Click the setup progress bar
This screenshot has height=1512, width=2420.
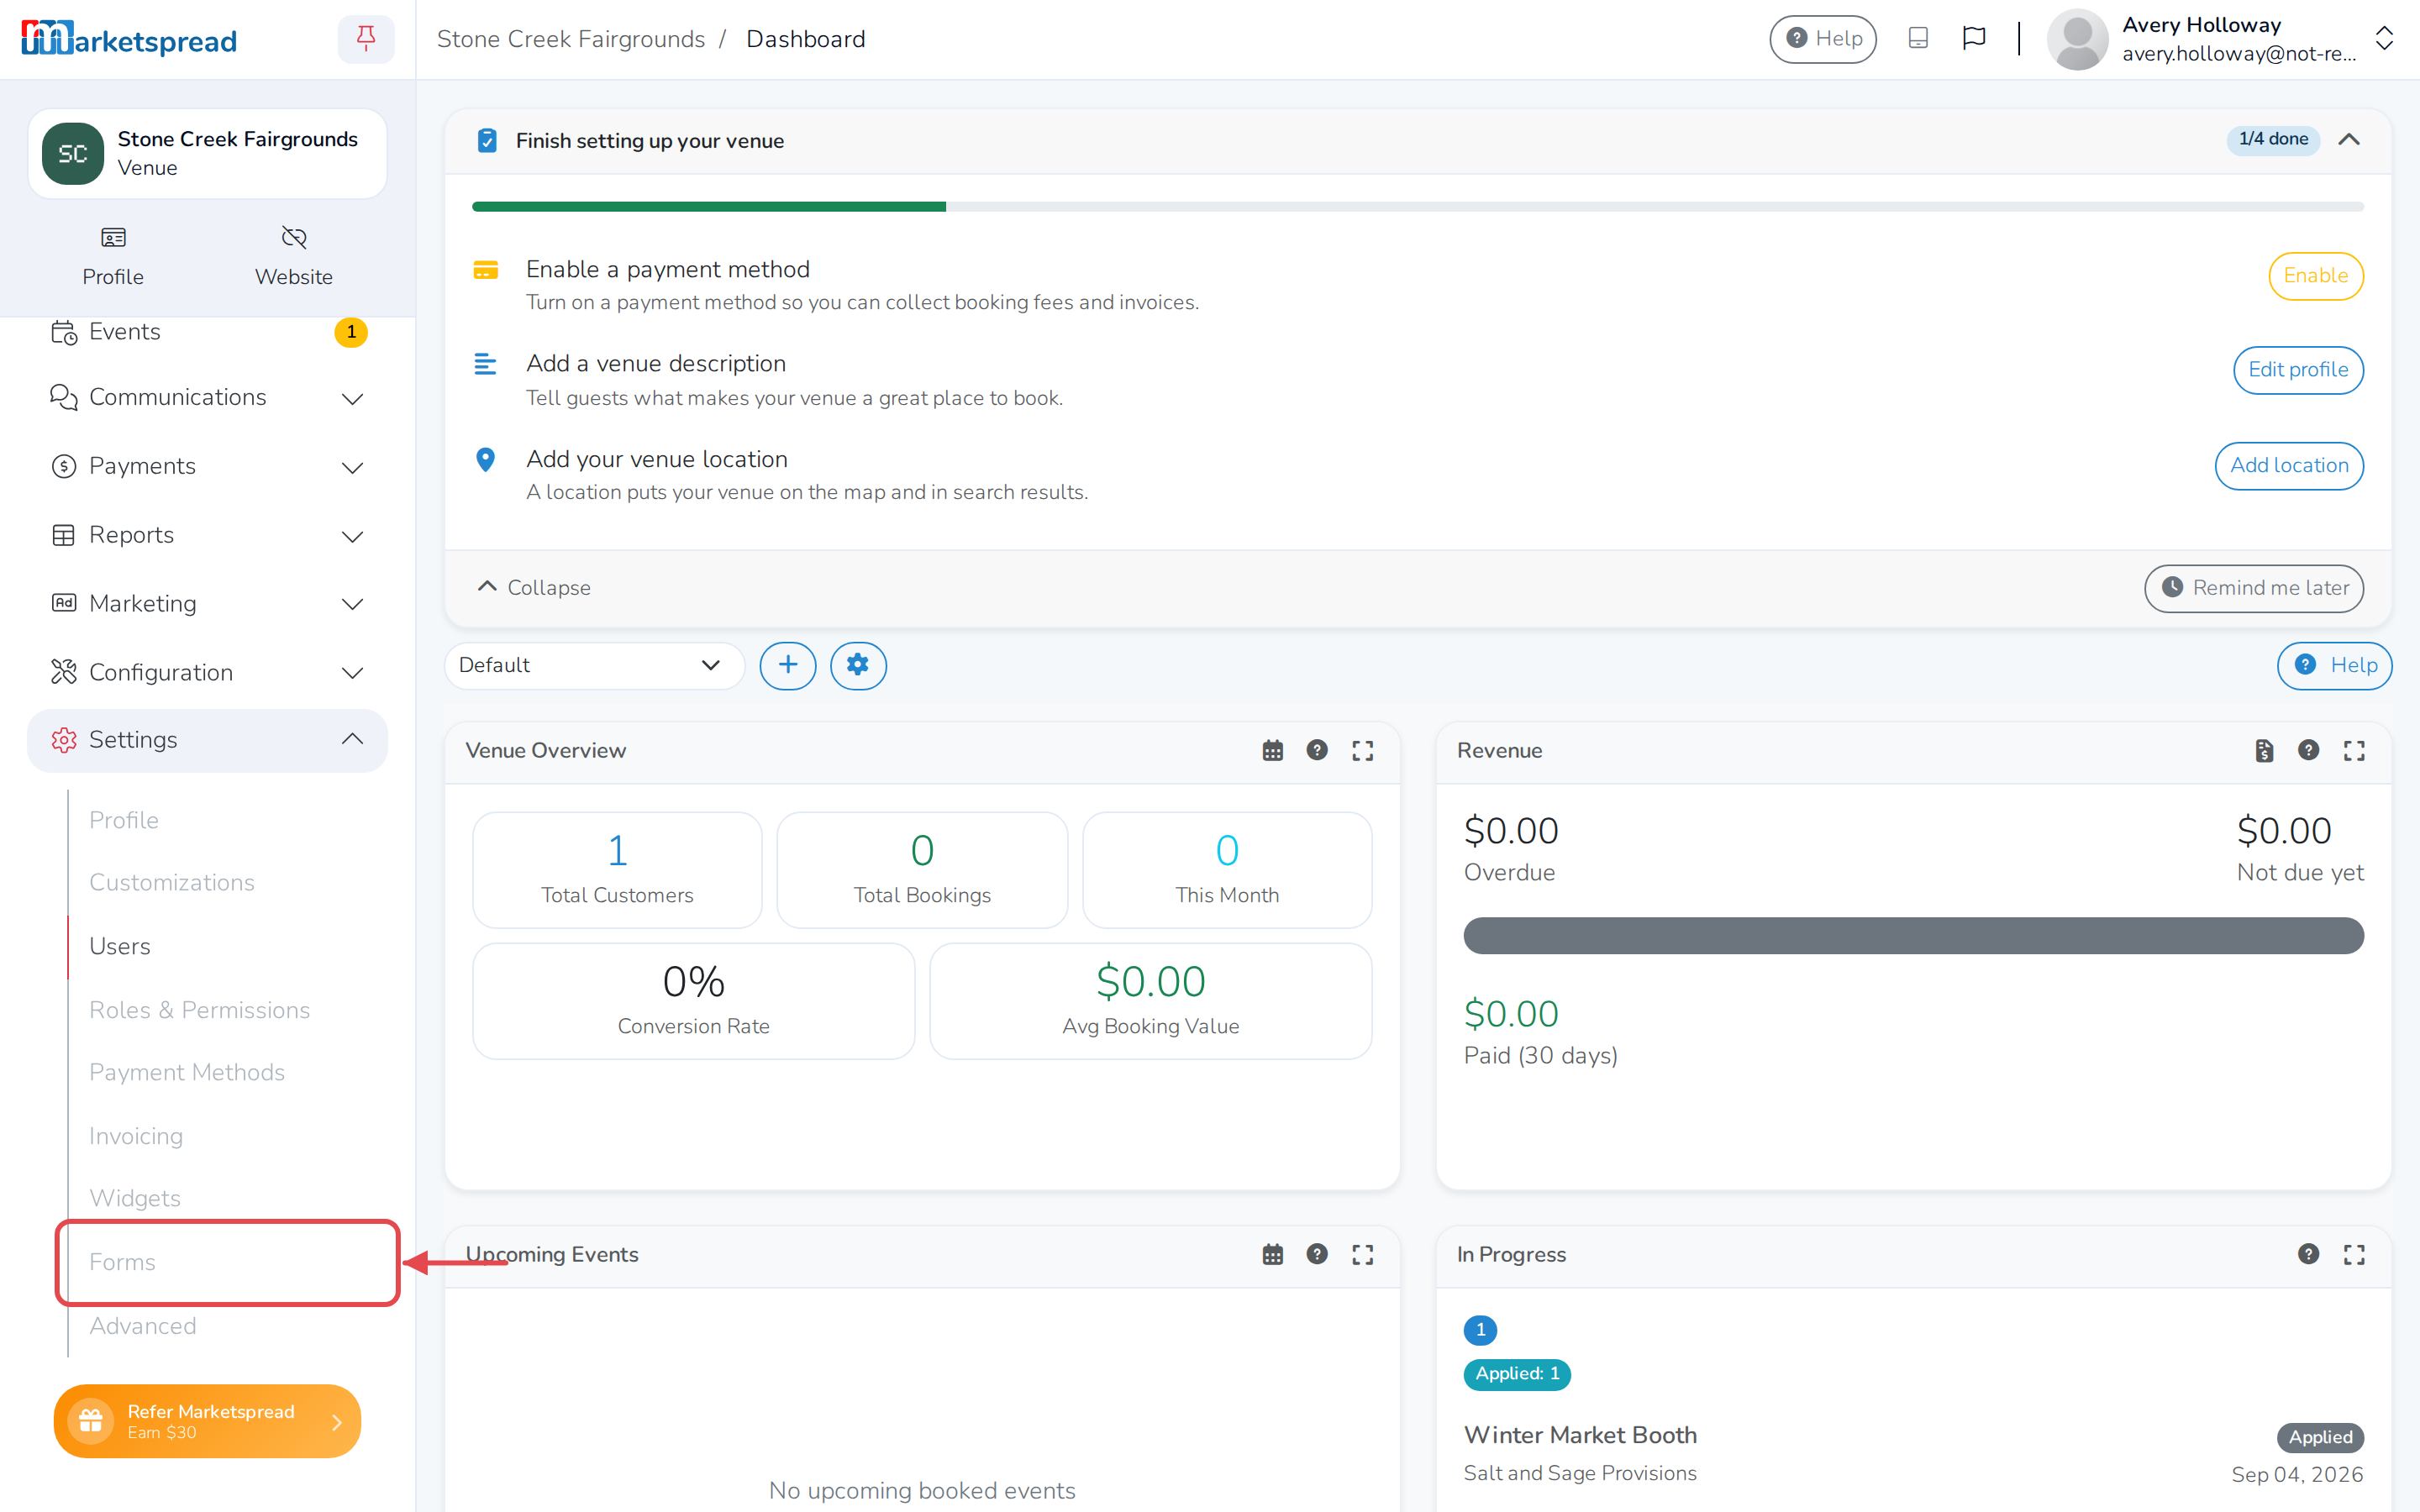[1417, 207]
